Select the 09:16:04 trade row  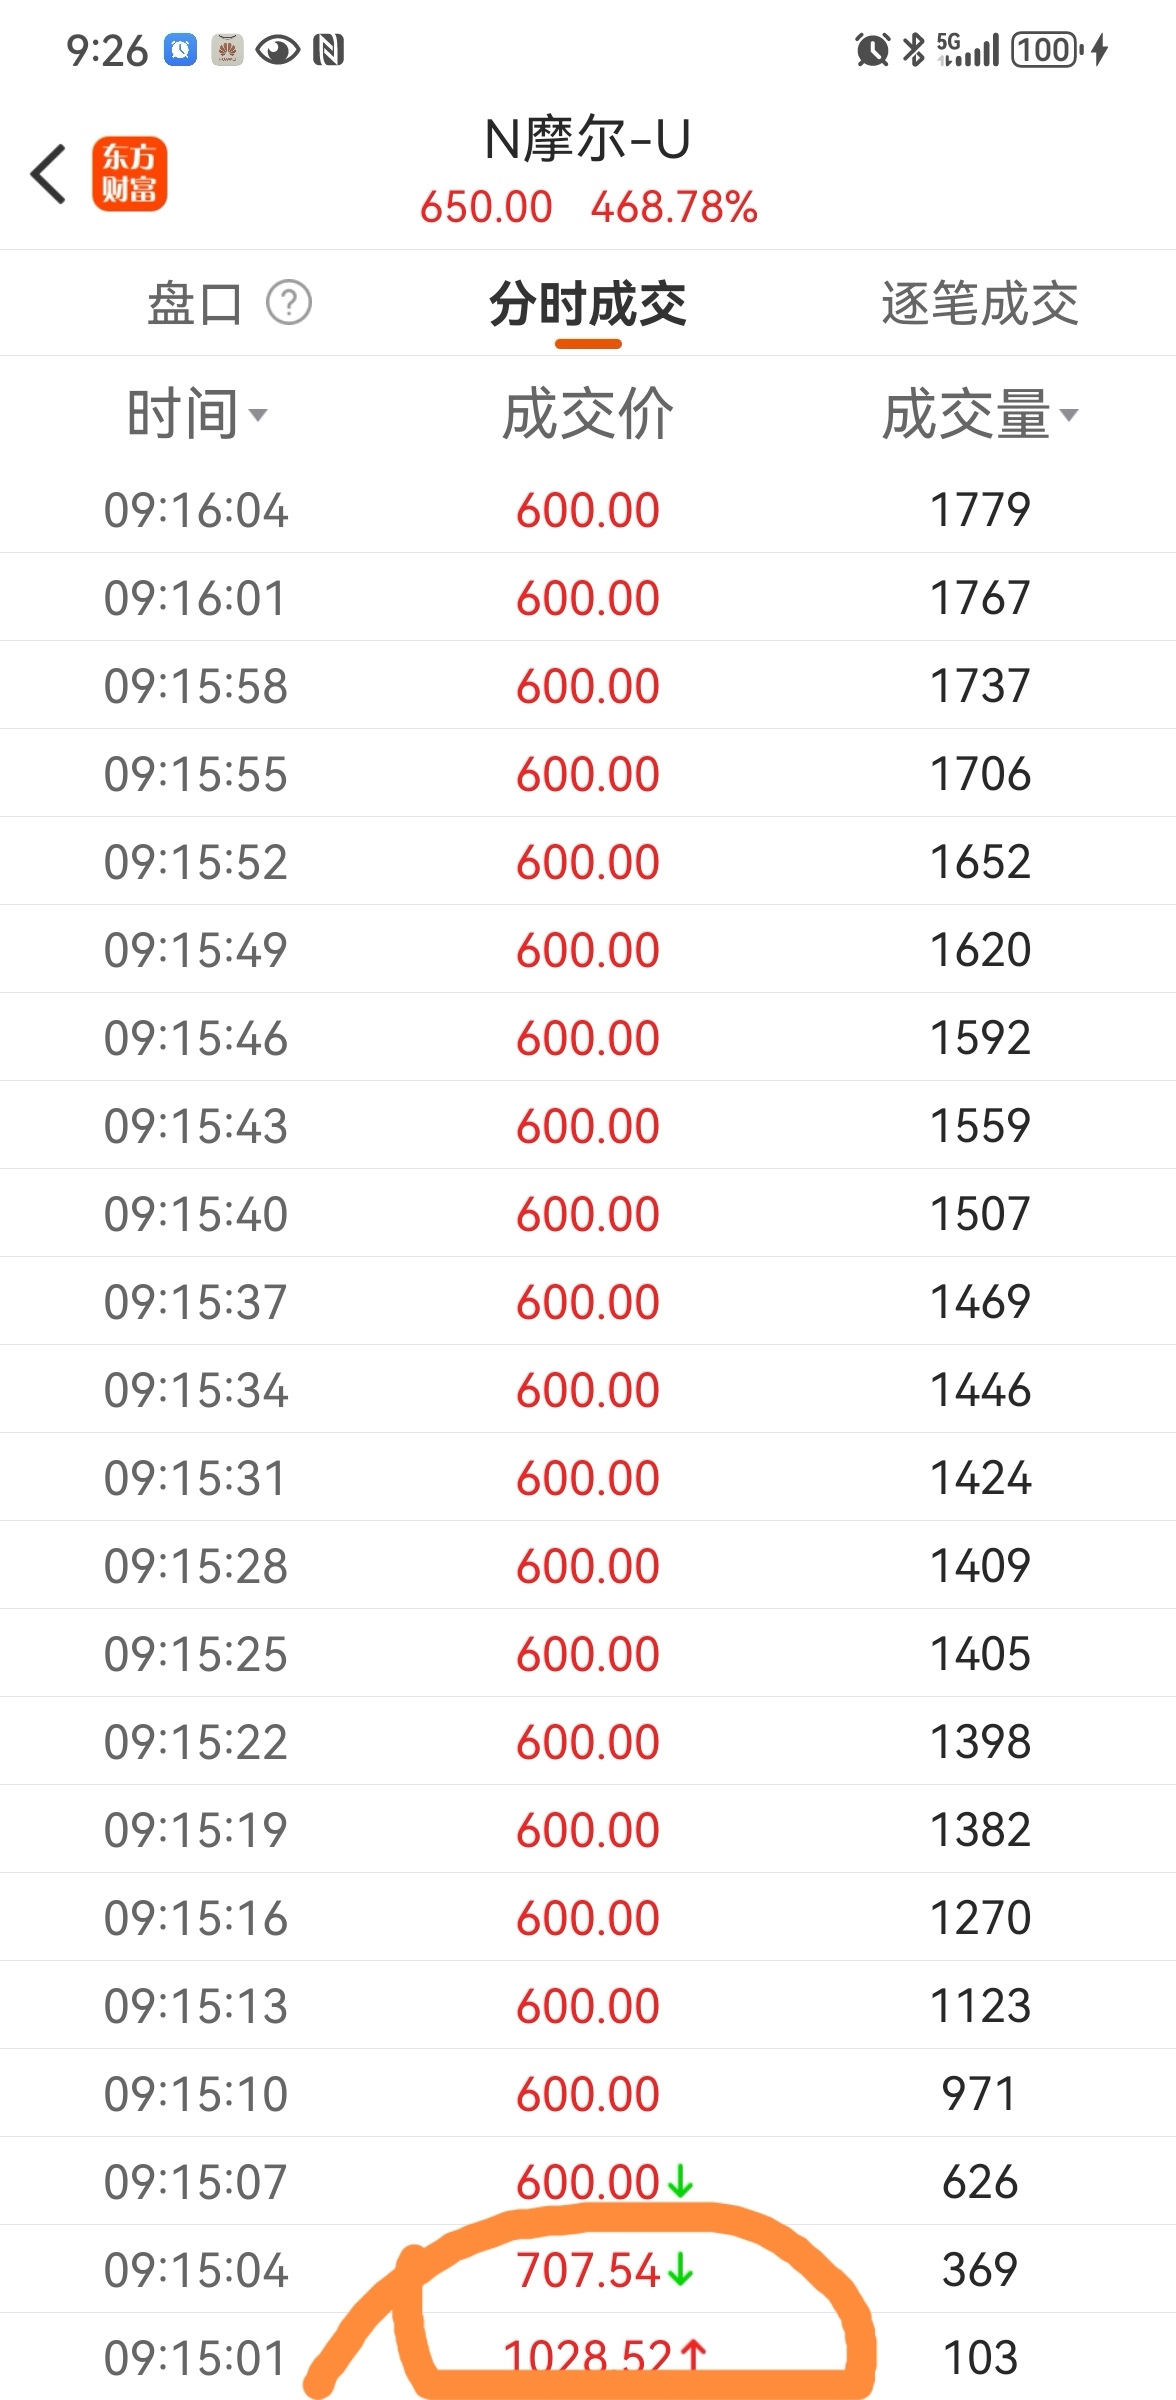click(x=588, y=509)
